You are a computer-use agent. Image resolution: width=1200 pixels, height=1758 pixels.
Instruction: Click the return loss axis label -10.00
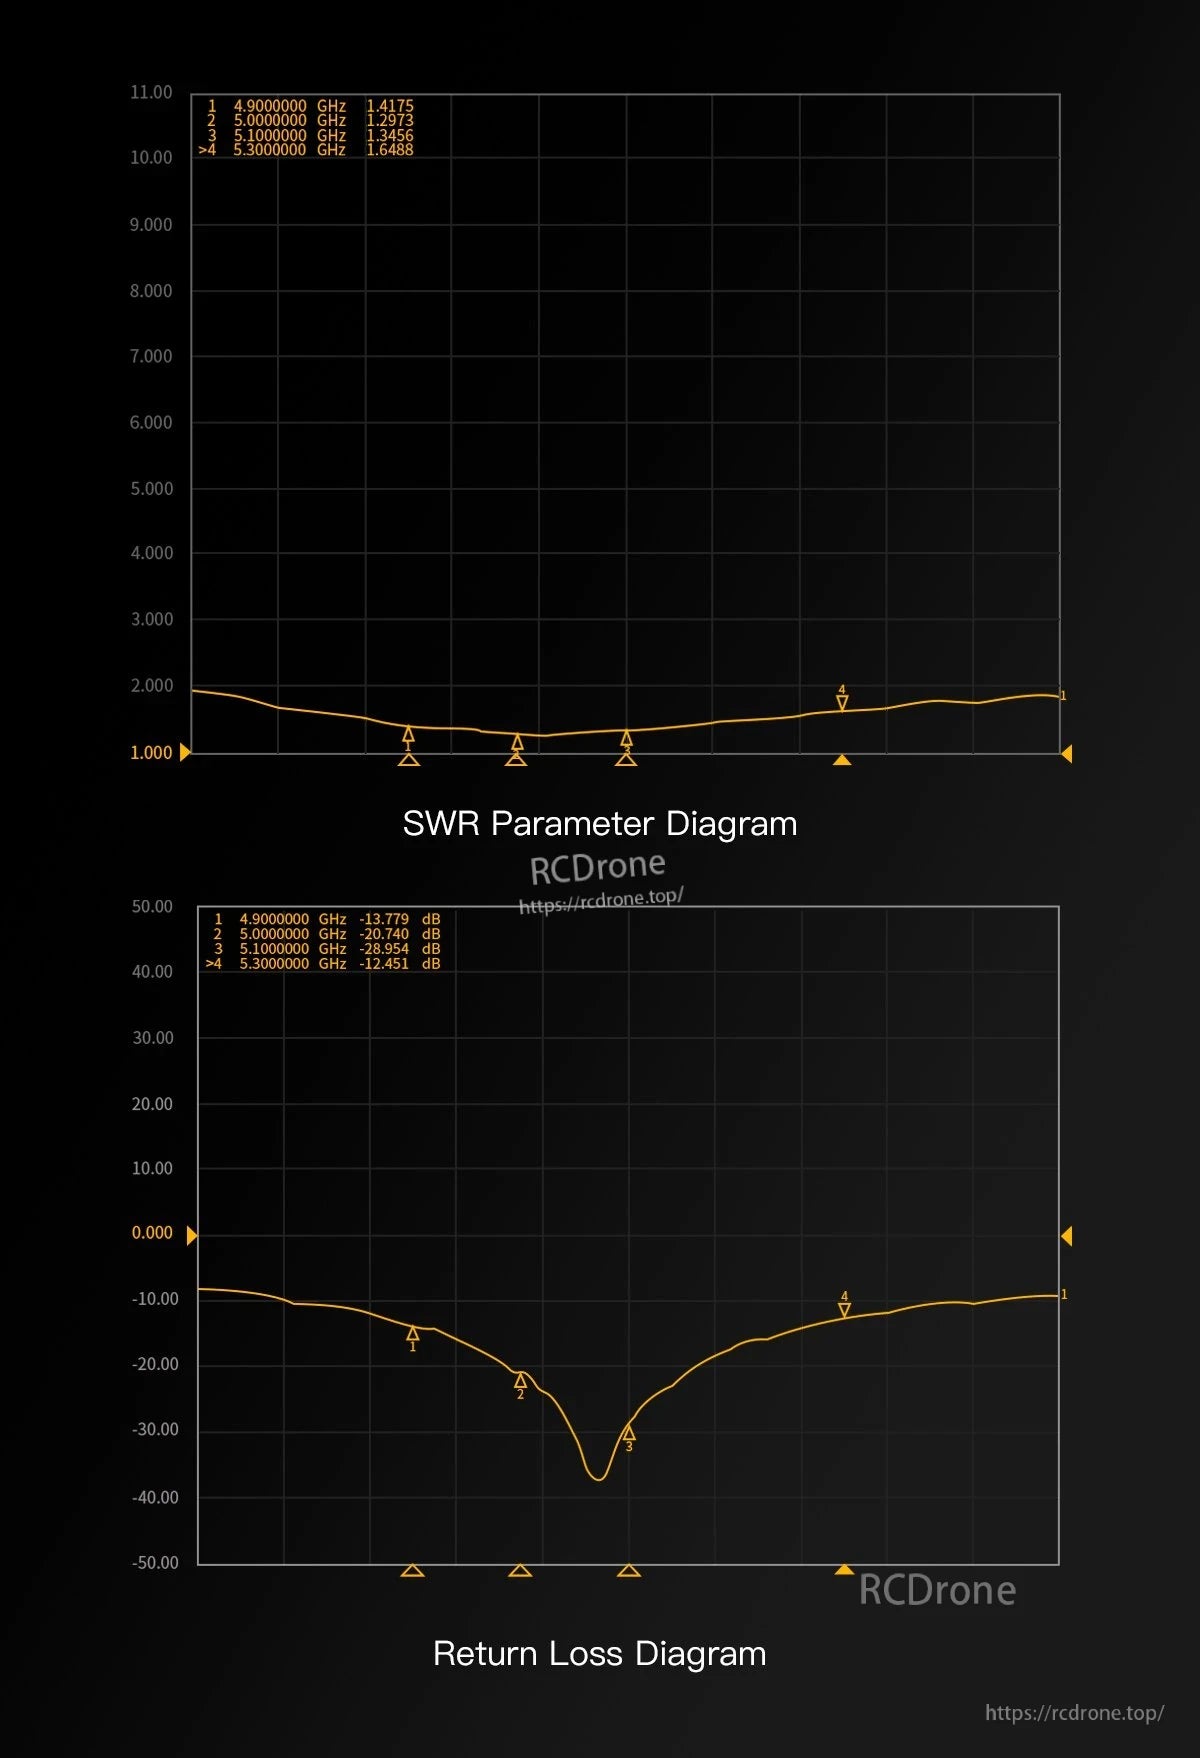(x=155, y=1299)
